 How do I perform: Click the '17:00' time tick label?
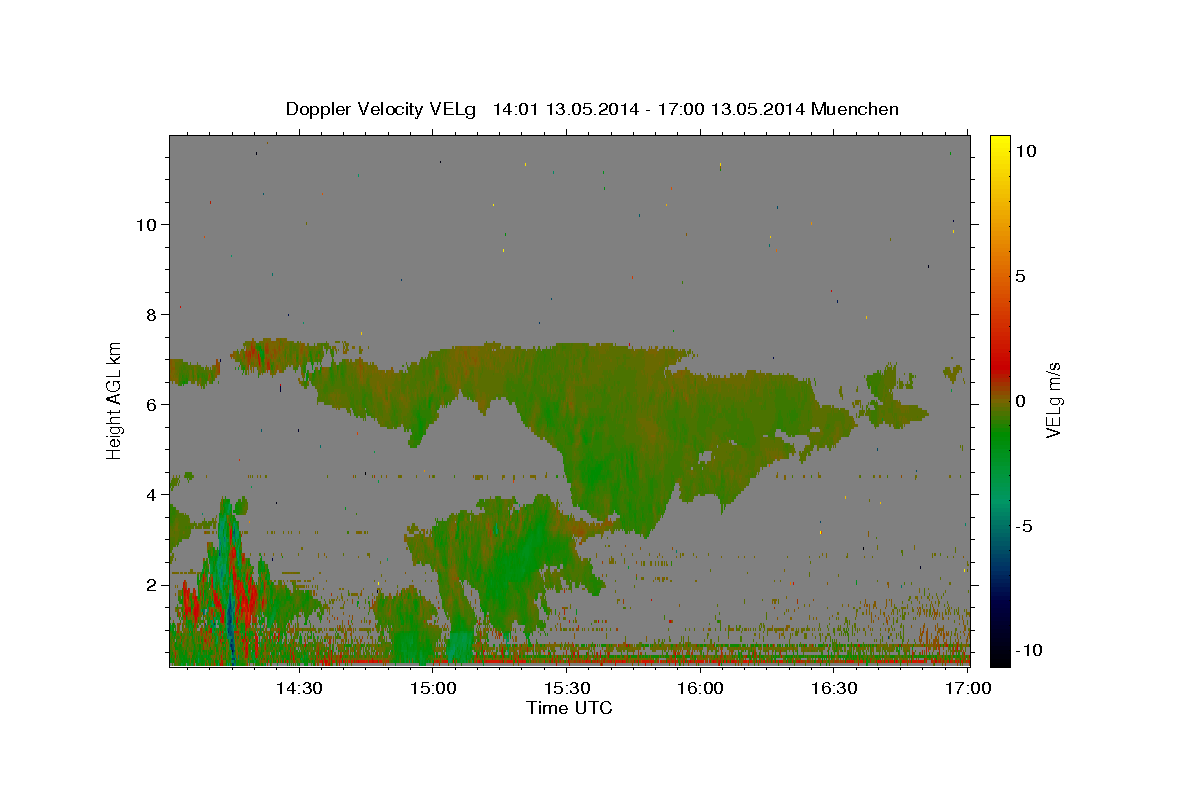tap(968, 688)
